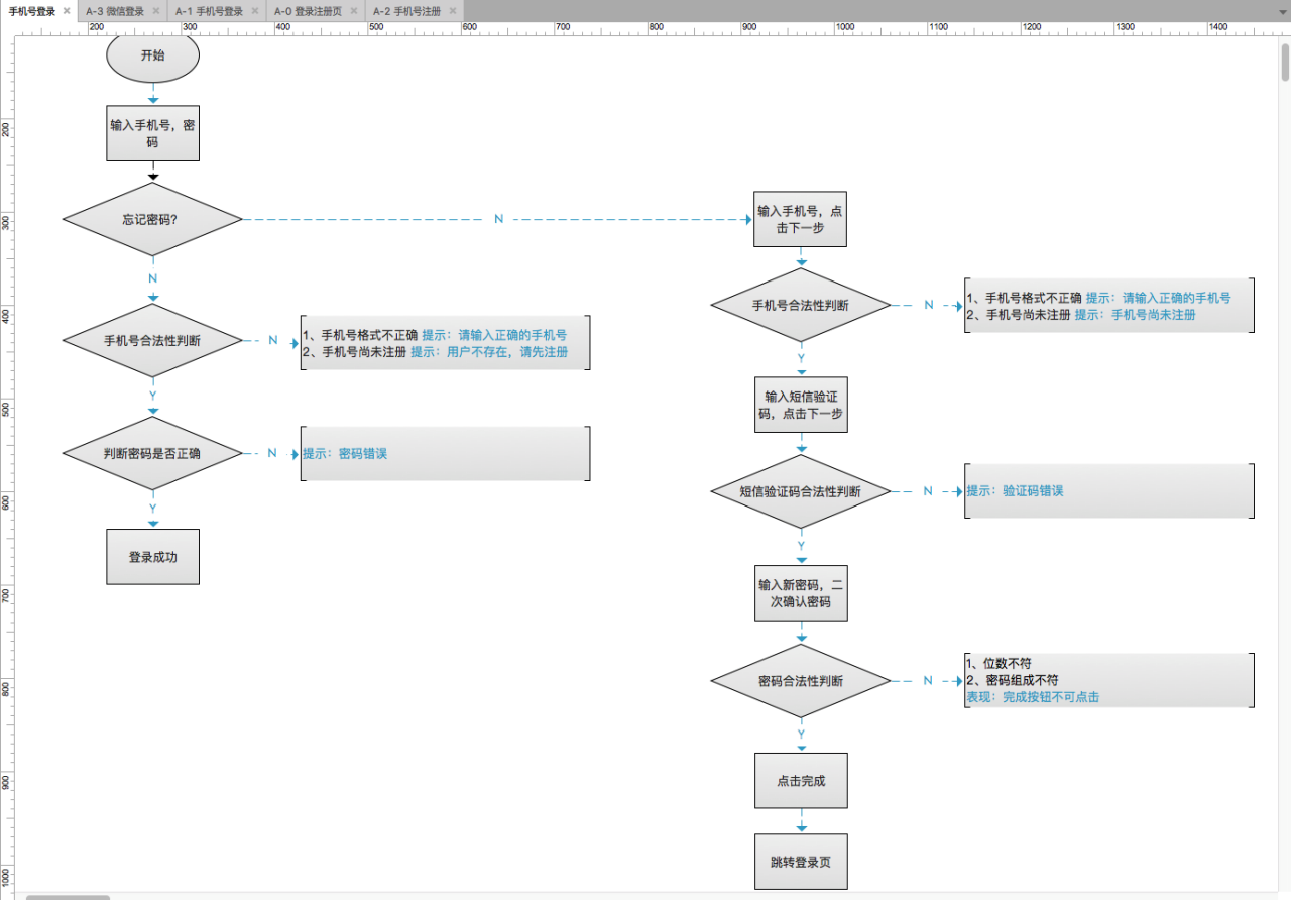Select the 密码合法性判断 diamond
This screenshot has height=900, width=1291.
point(800,681)
